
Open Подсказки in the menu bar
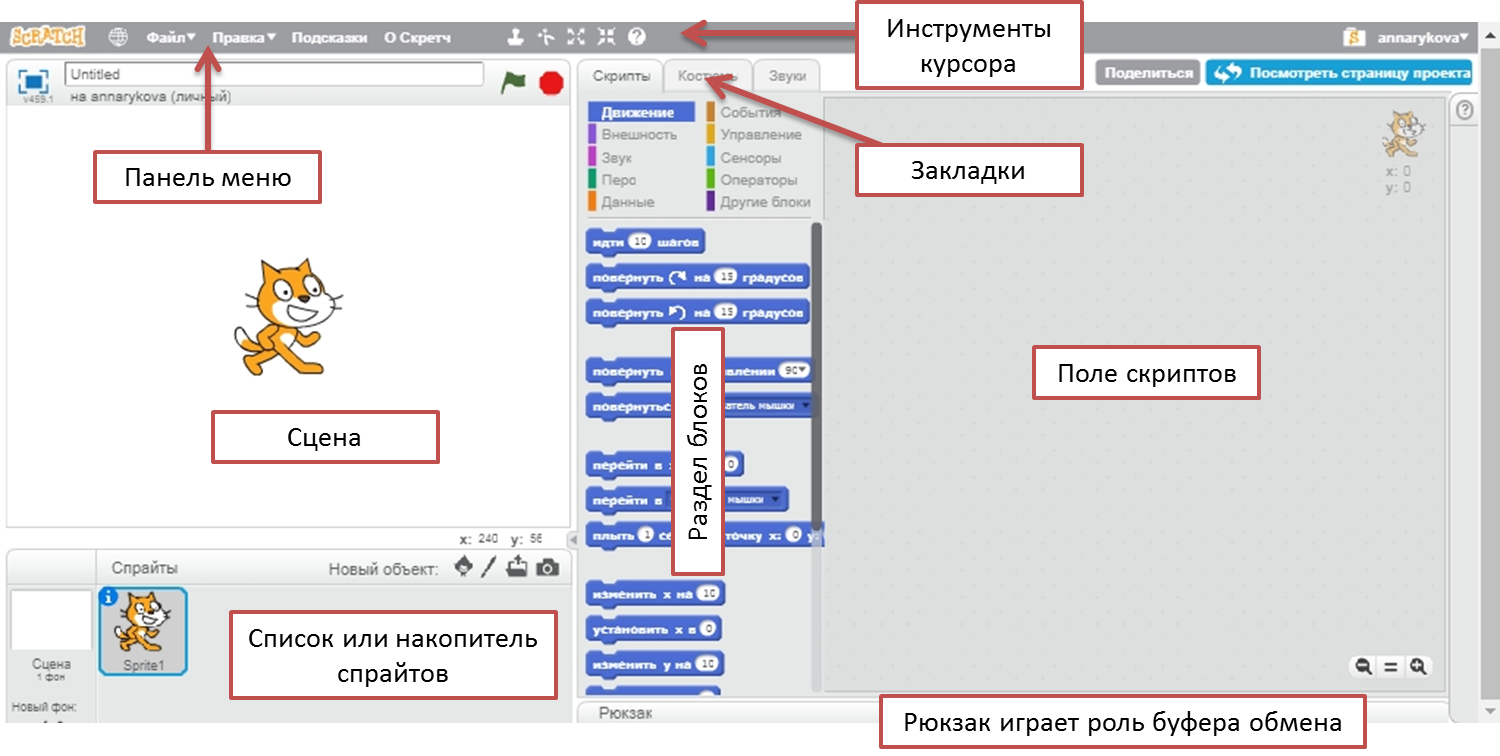tap(329, 37)
